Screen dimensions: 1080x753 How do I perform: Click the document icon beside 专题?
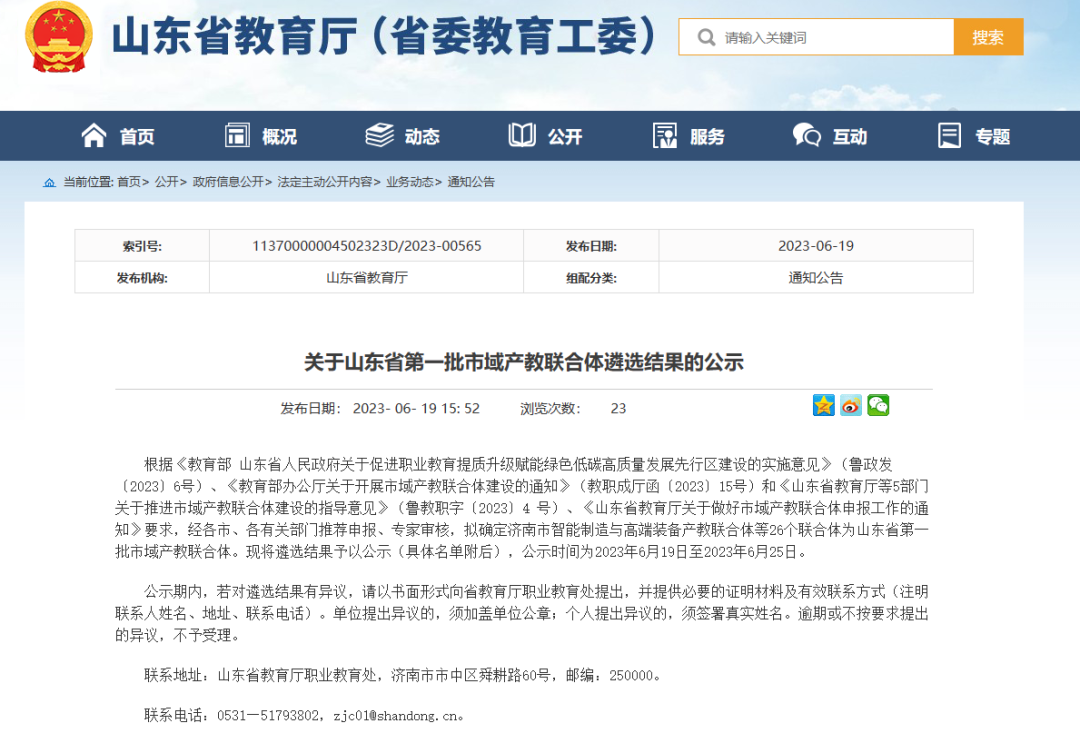(x=947, y=134)
